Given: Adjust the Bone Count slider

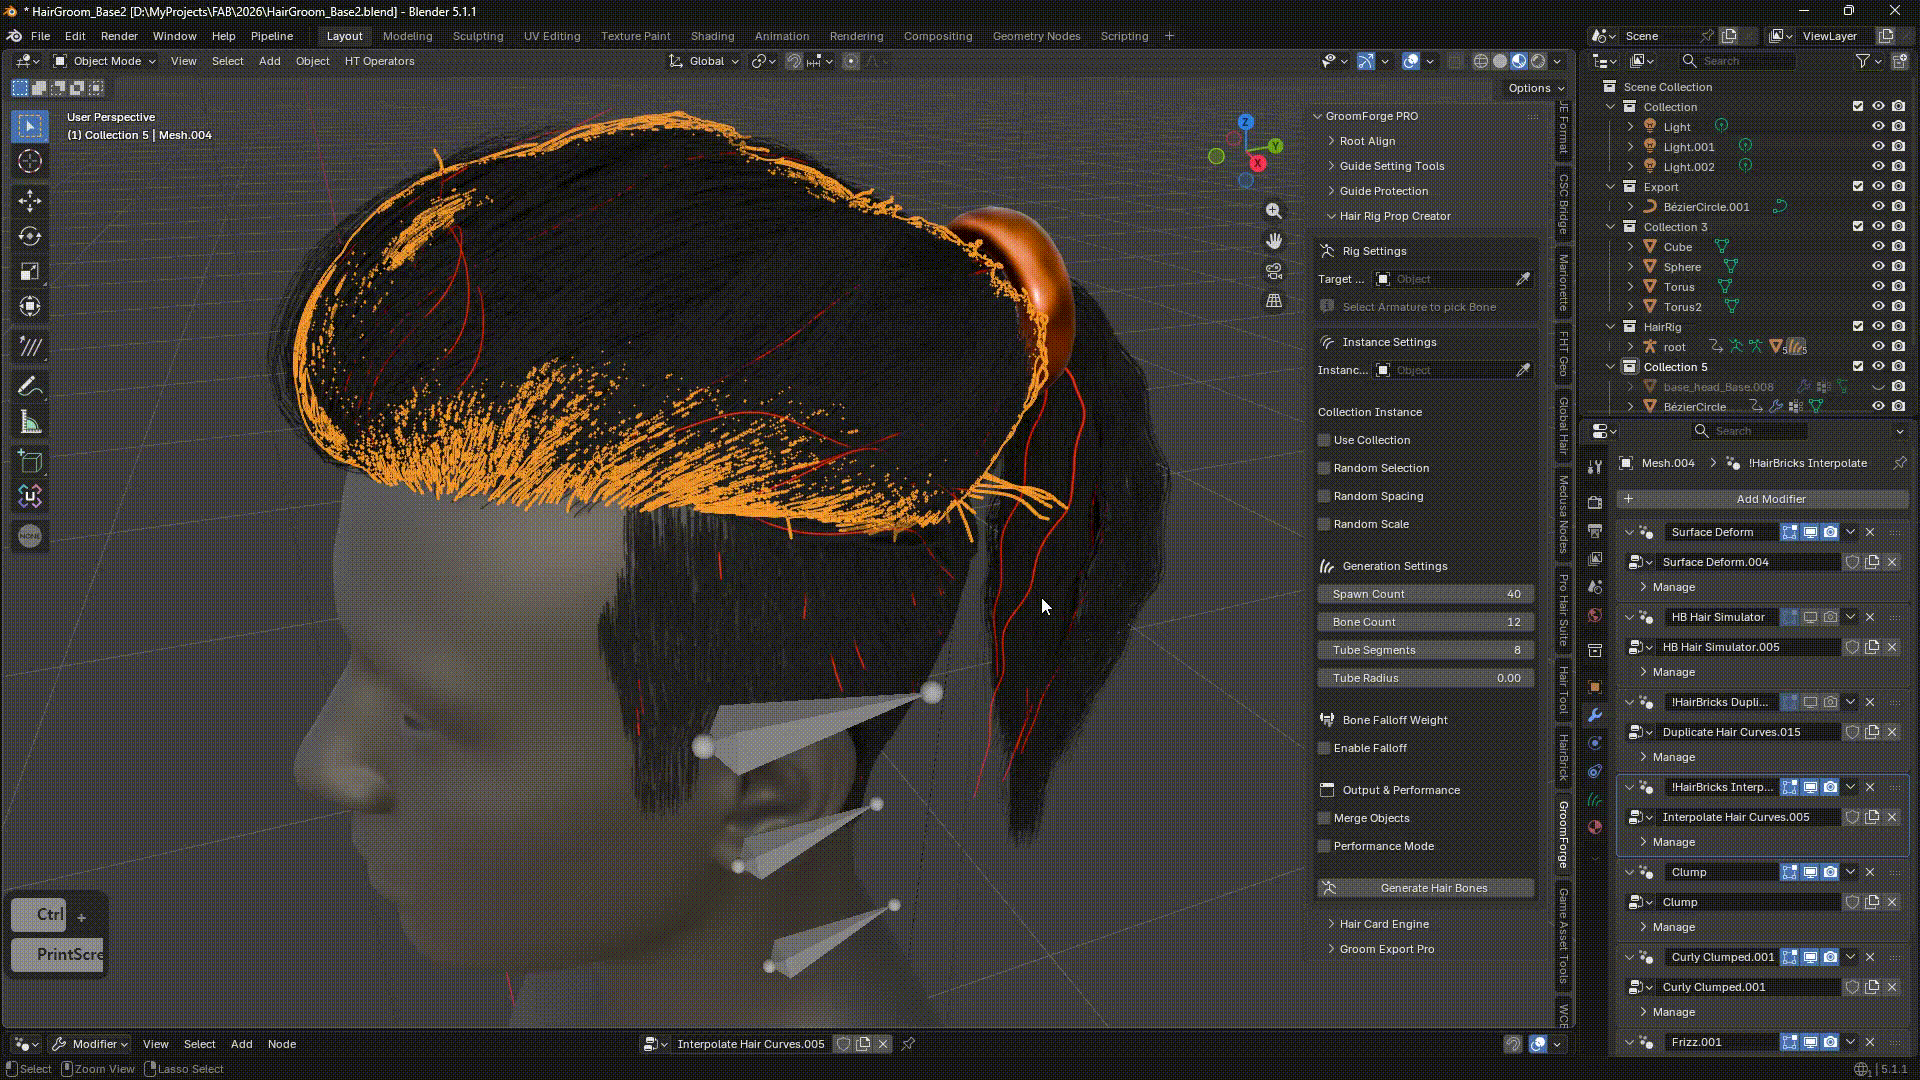Looking at the screenshot, I should pos(1426,622).
